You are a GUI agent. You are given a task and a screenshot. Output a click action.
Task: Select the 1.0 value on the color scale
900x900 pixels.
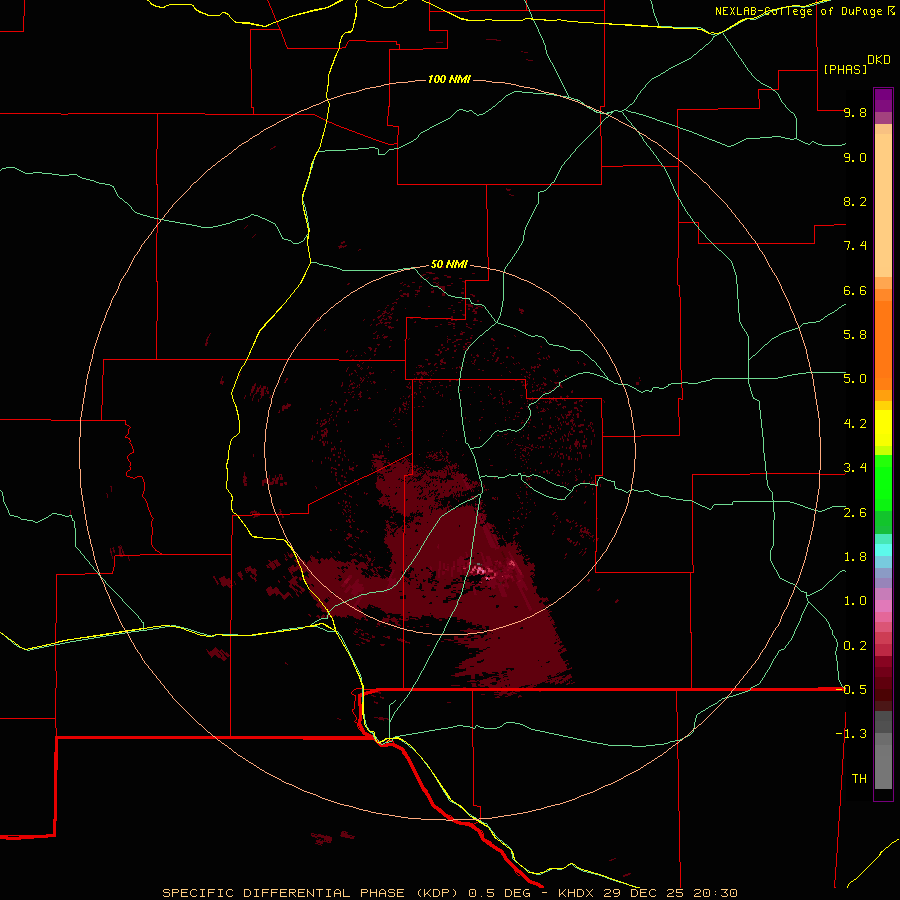(x=855, y=601)
